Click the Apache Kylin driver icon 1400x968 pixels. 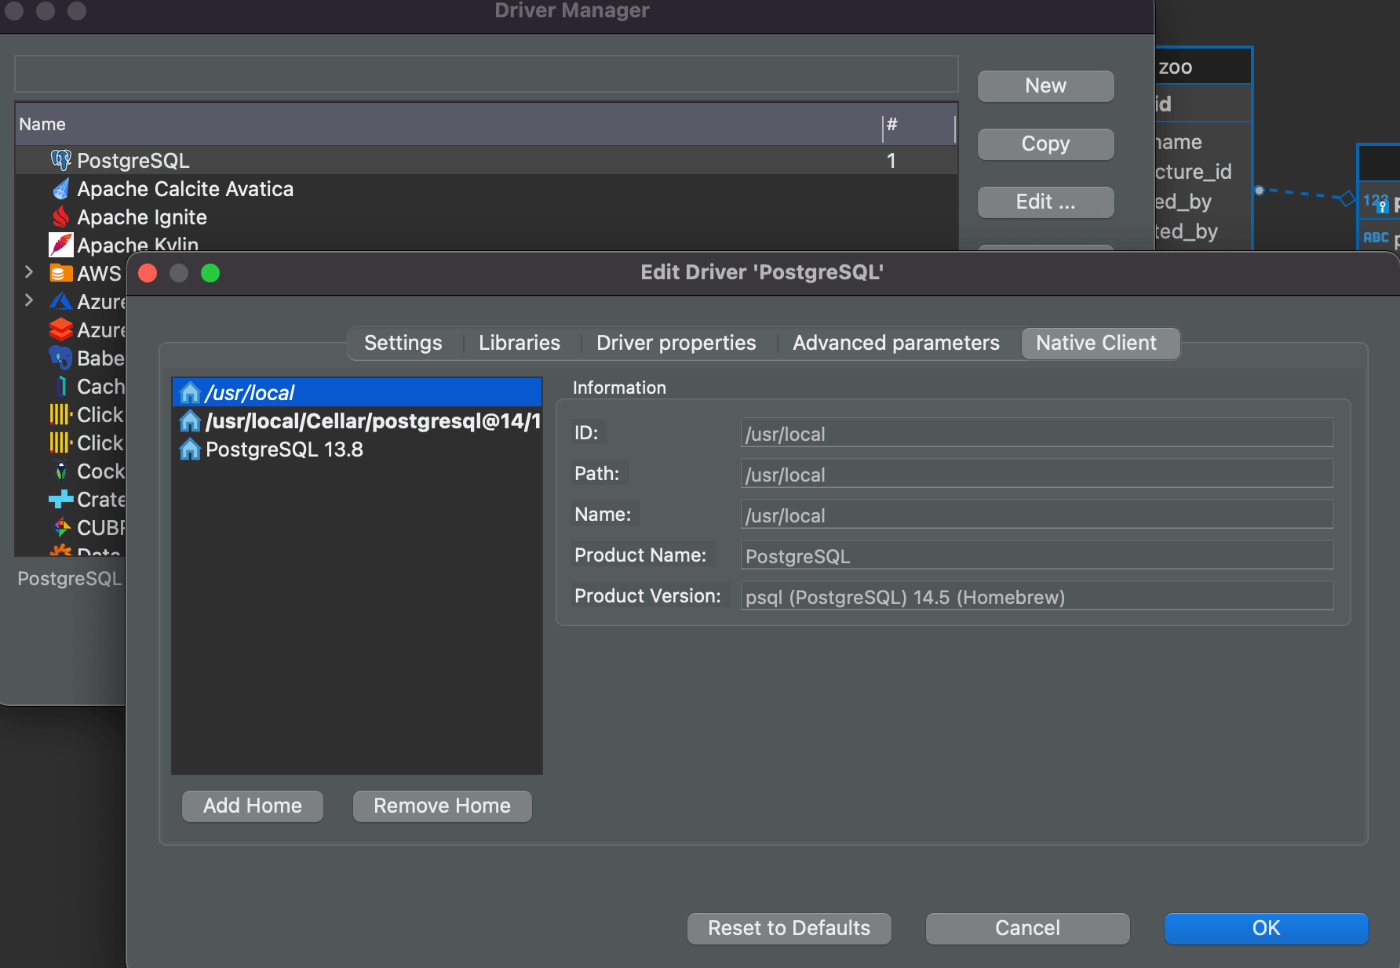coord(61,244)
